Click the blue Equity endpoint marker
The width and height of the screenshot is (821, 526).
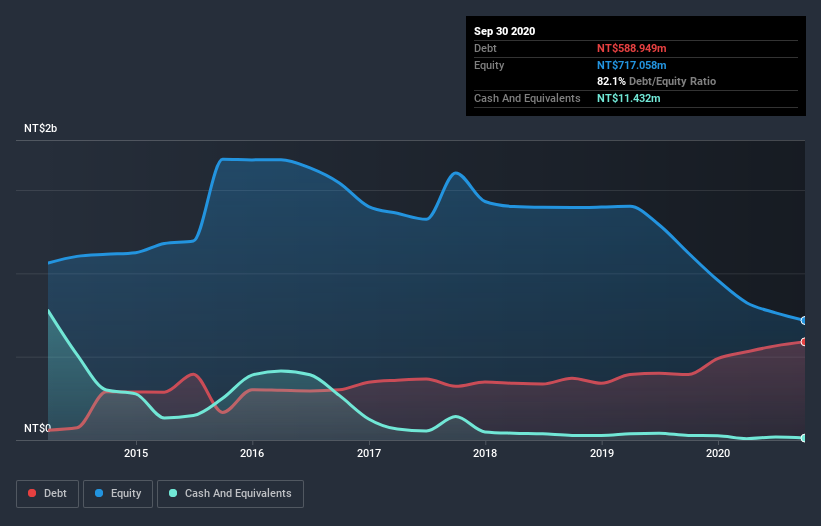[804, 320]
